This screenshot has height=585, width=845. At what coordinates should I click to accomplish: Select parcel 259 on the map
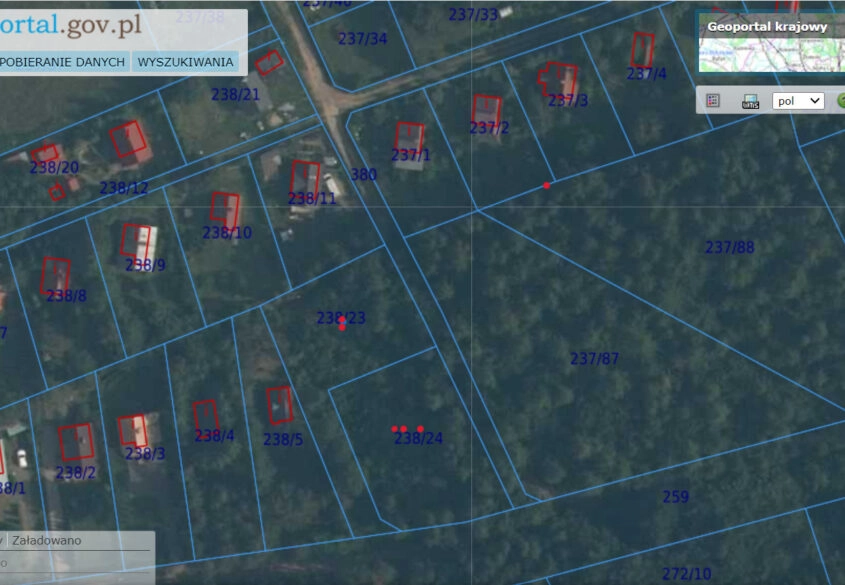(675, 497)
